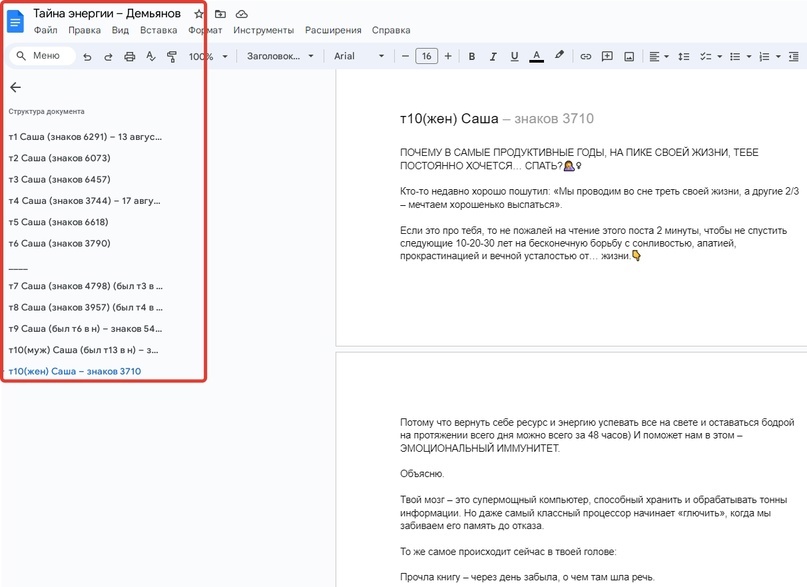Decrease font size with minus button
The width and height of the screenshot is (807, 587).
click(x=405, y=56)
